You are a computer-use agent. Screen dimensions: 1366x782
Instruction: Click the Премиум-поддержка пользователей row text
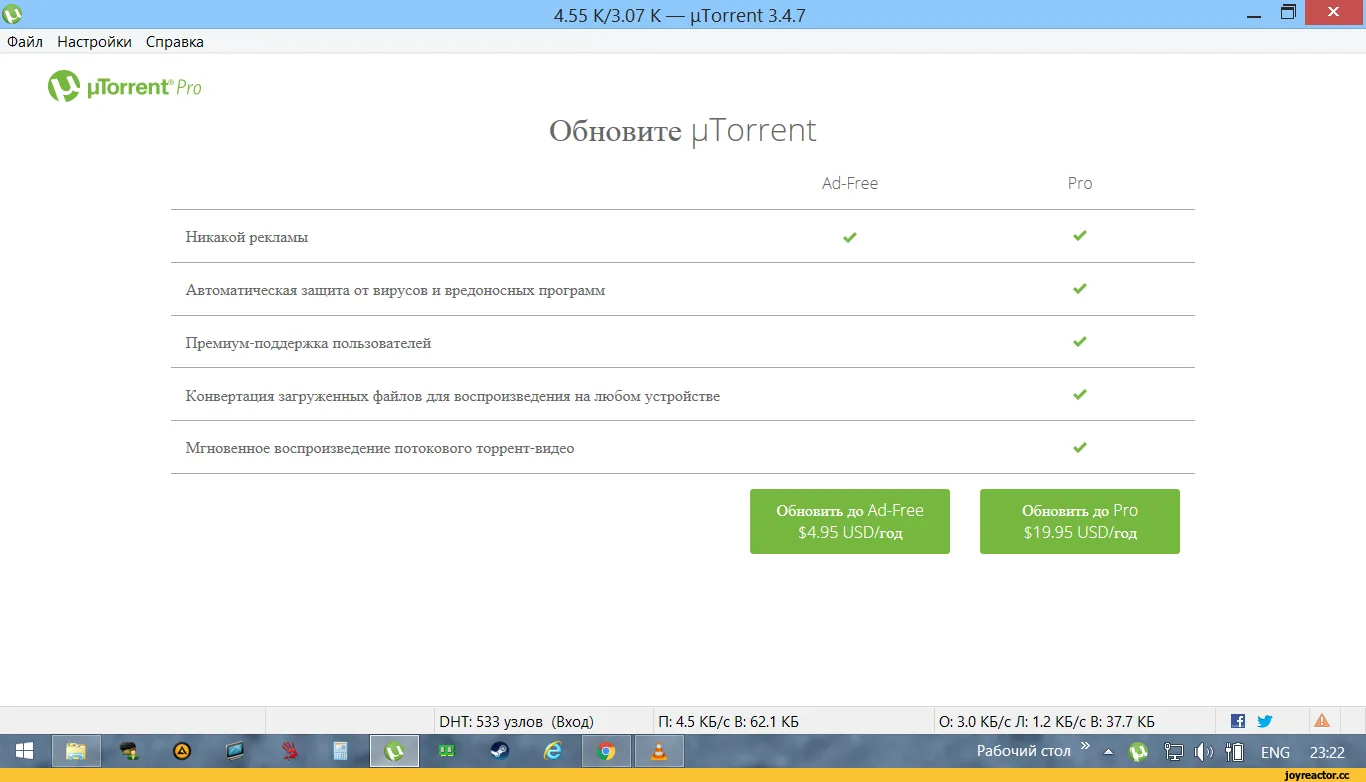click(x=309, y=343)
